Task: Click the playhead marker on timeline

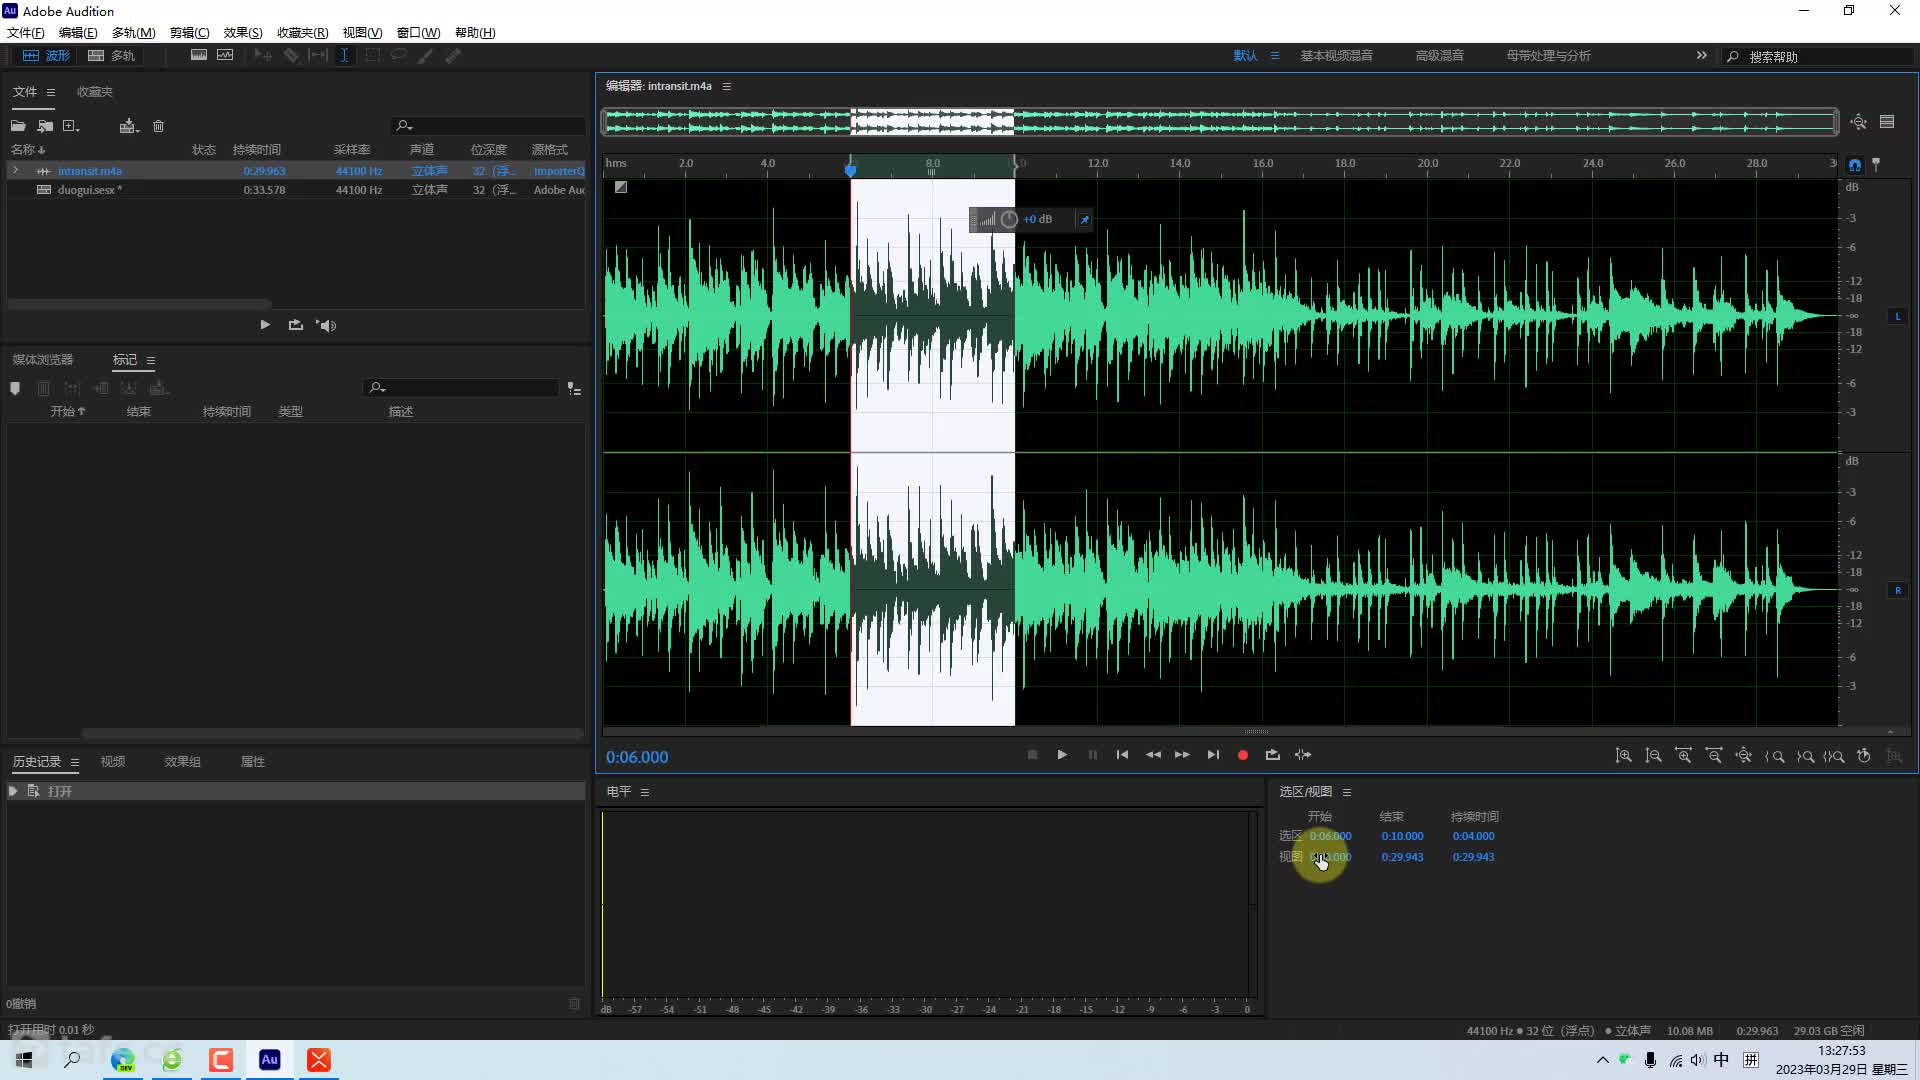Action: point(851,170)
